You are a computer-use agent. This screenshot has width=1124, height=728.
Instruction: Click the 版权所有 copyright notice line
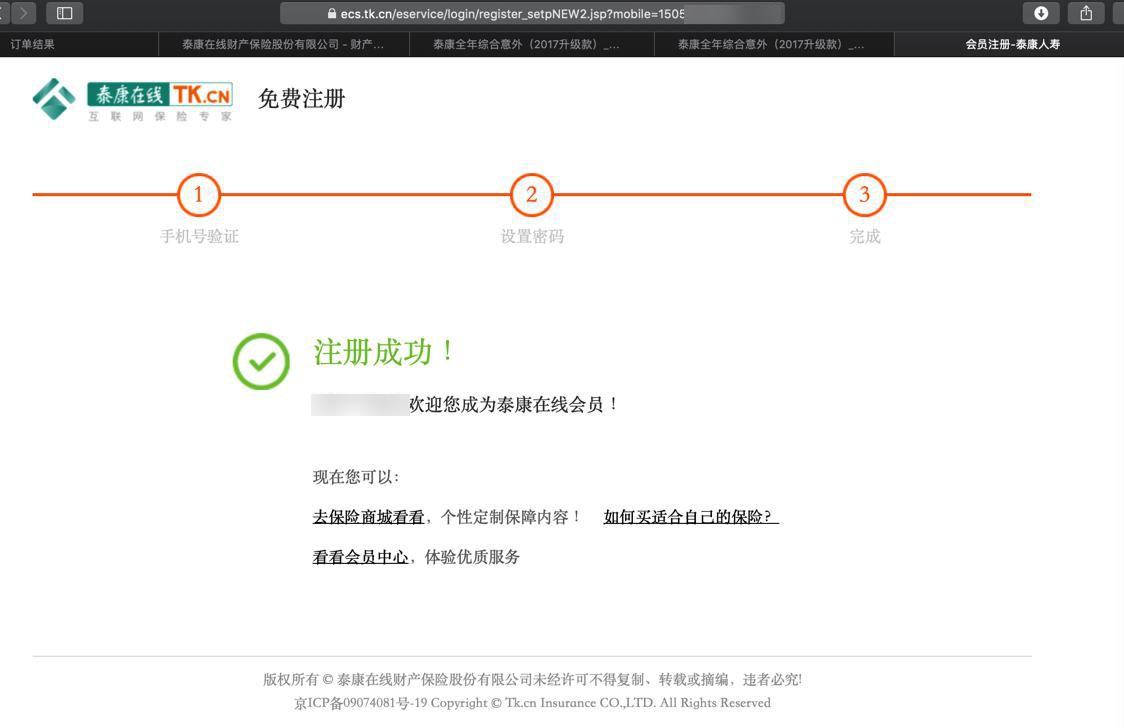click(532, 679)
